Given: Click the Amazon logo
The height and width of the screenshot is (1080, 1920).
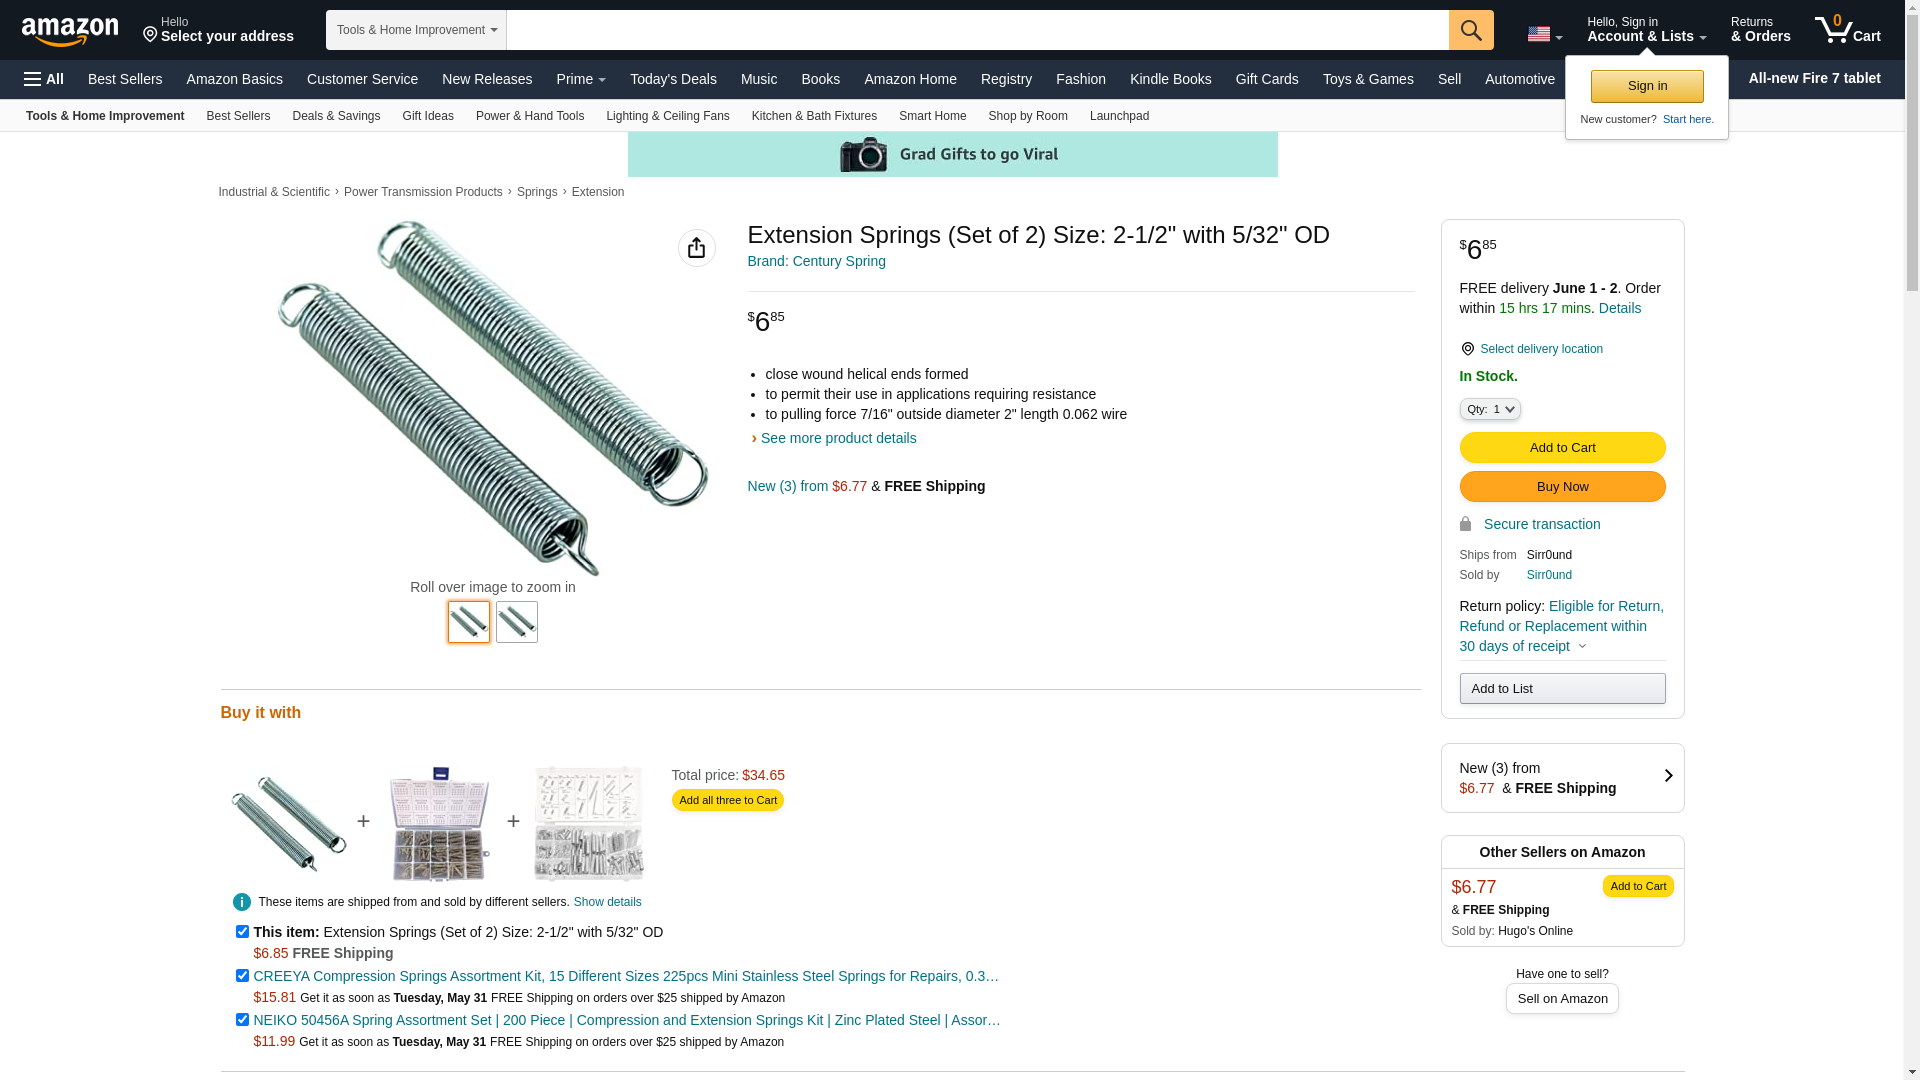Looking at the screenshot, I should point(70,31).
